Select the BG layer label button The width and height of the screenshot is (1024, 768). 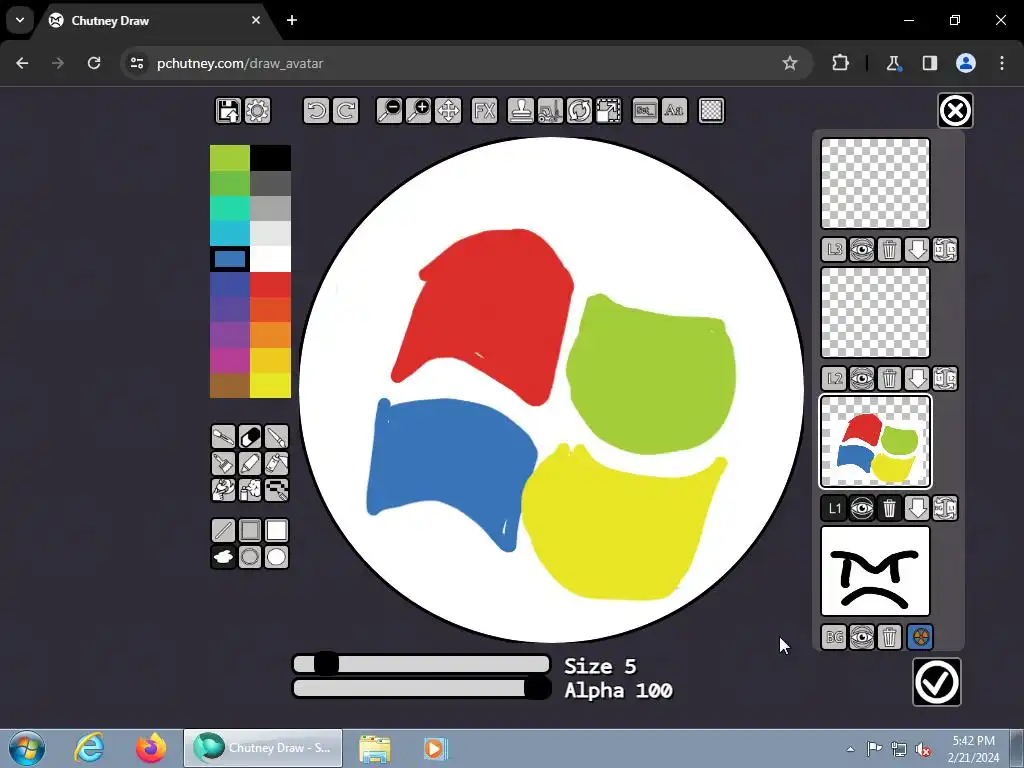[834, 637]
